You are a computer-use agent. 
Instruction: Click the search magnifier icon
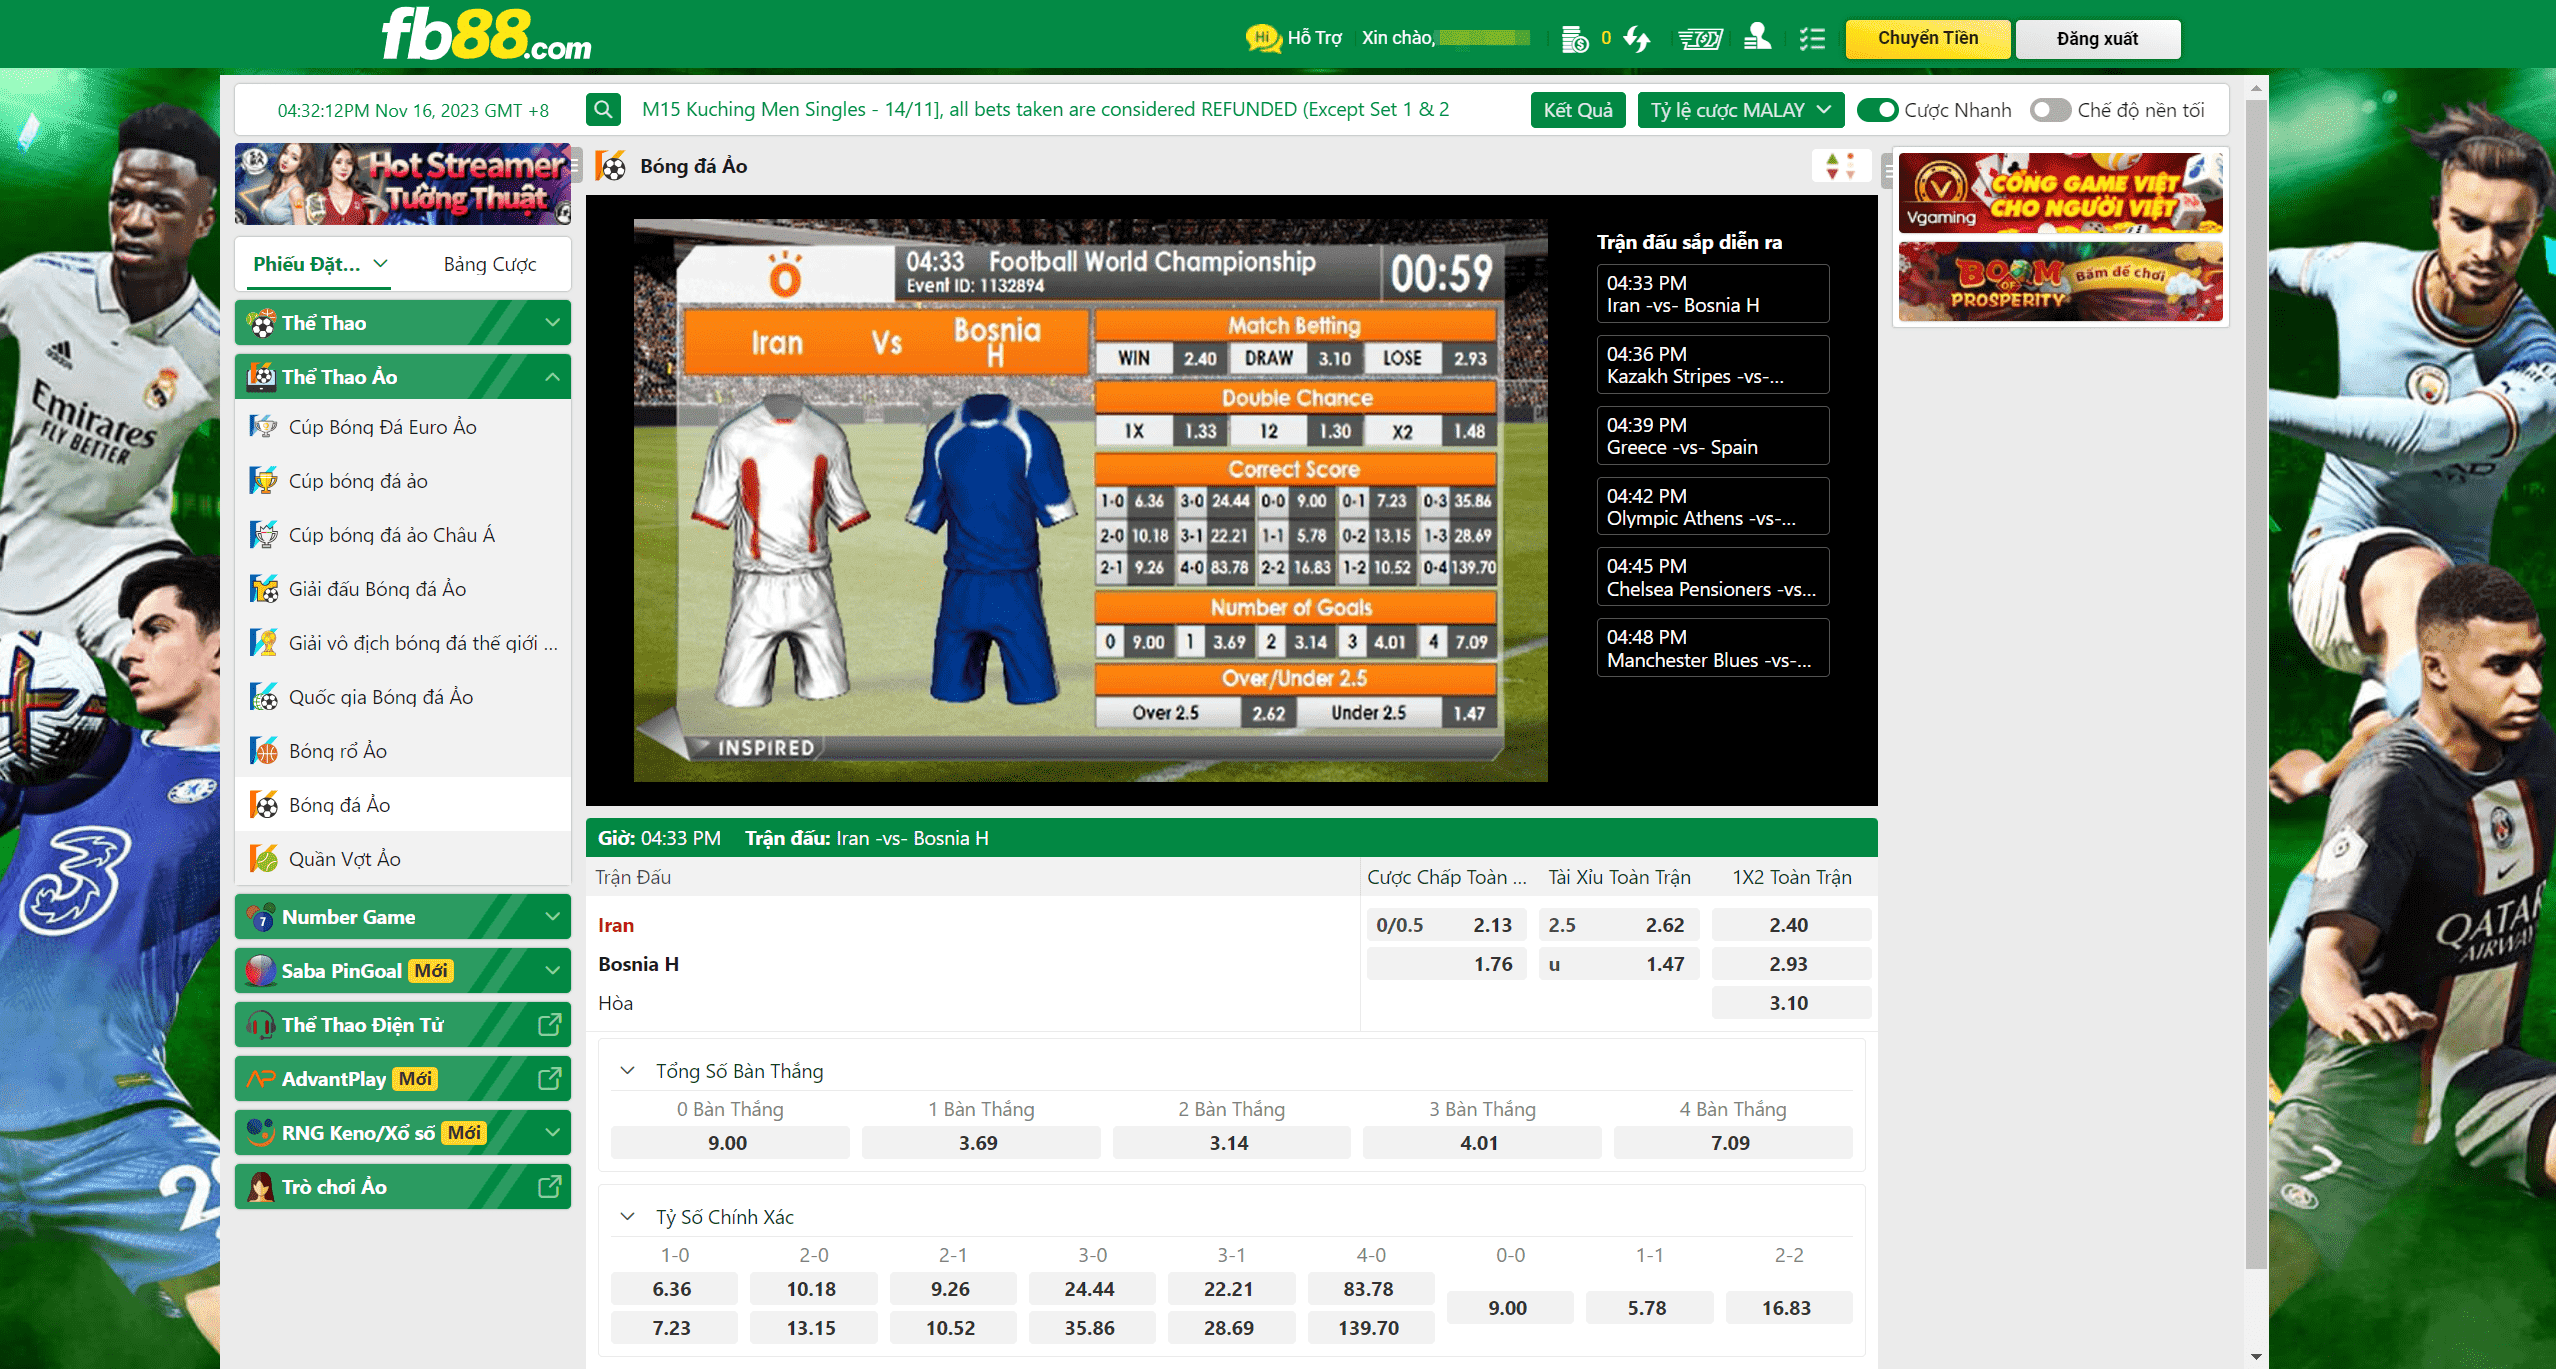point(603,109)
